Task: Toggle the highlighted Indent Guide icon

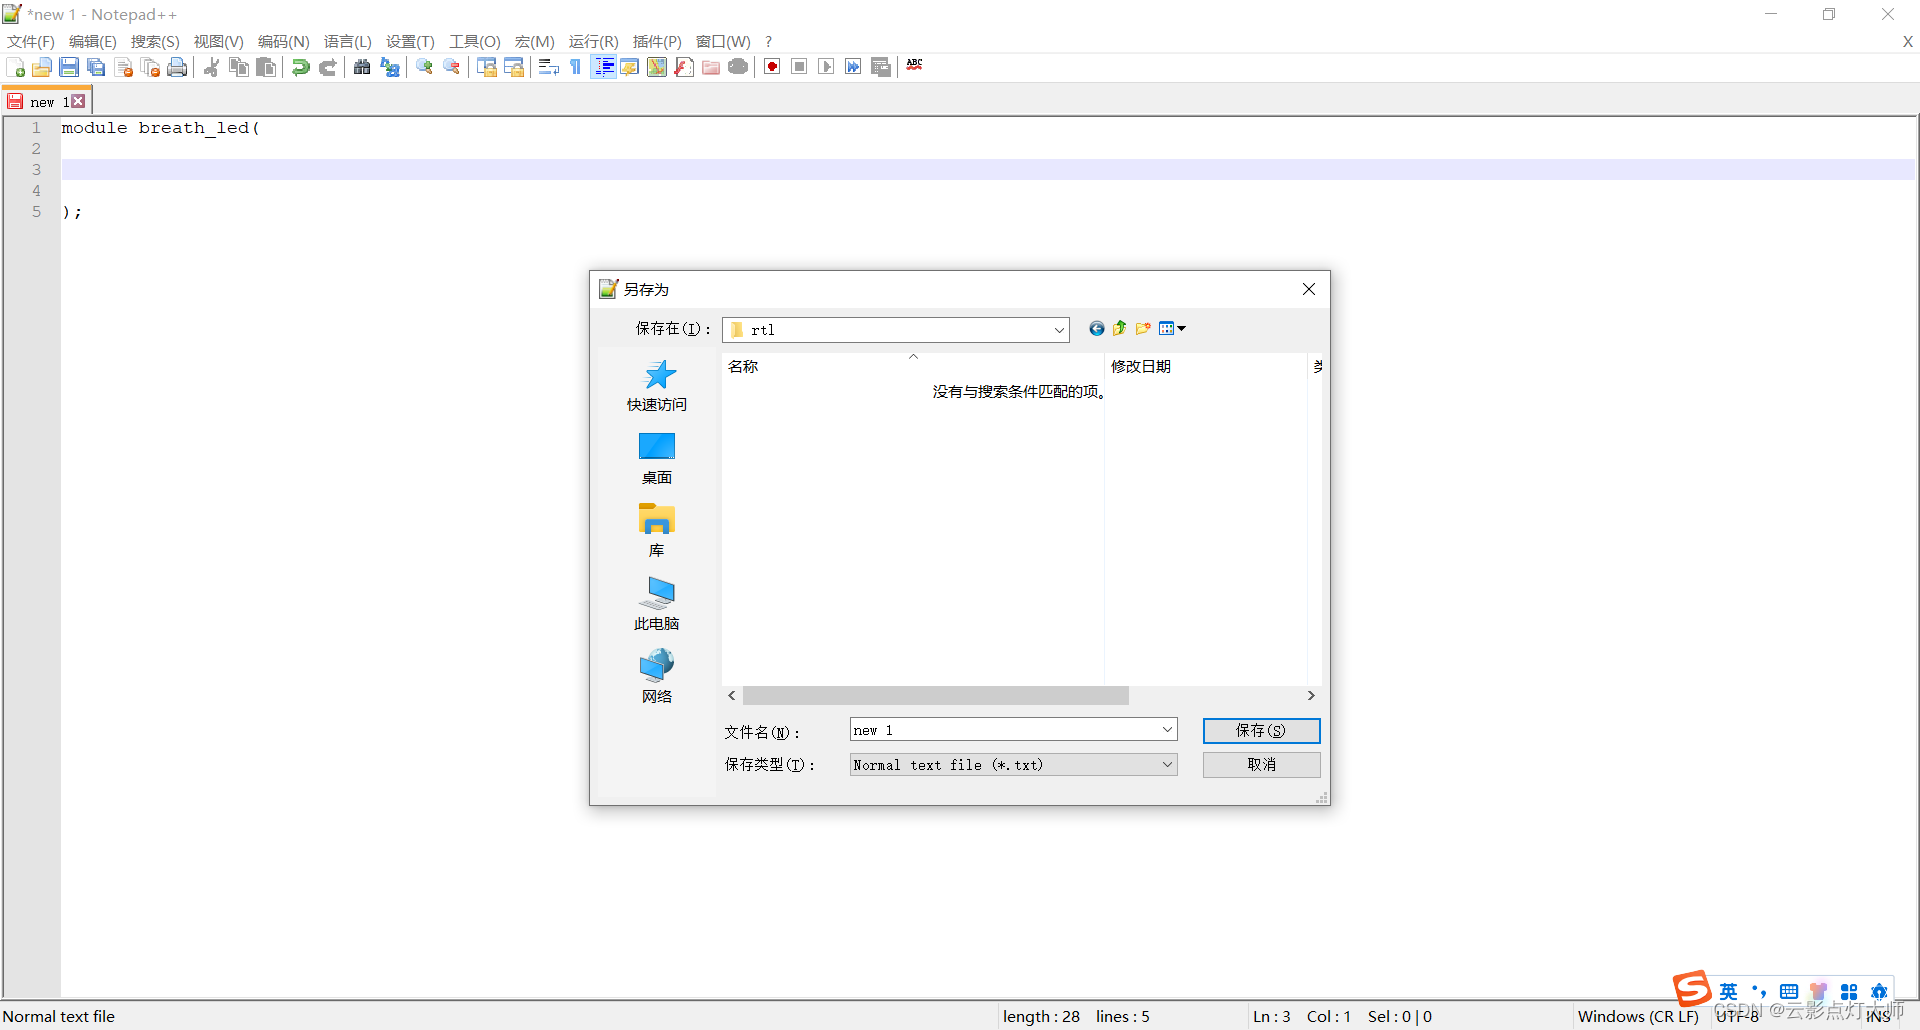Action: pyautogui.click(x=604, y=67)
